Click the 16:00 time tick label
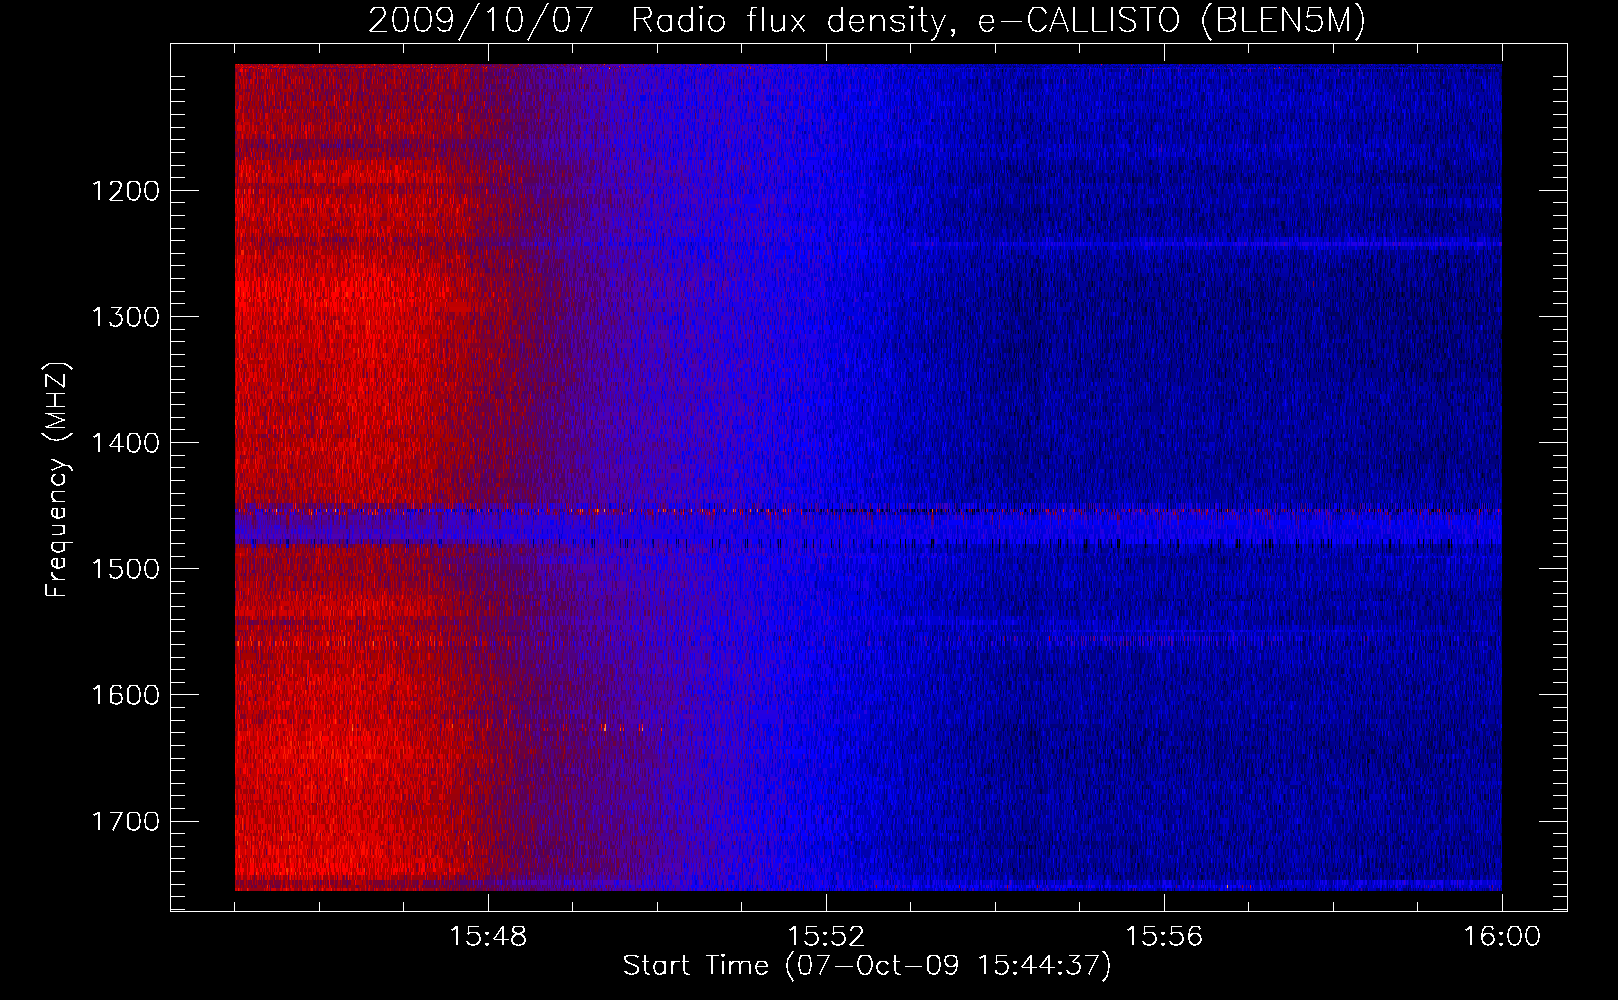 coord(1502,936)
